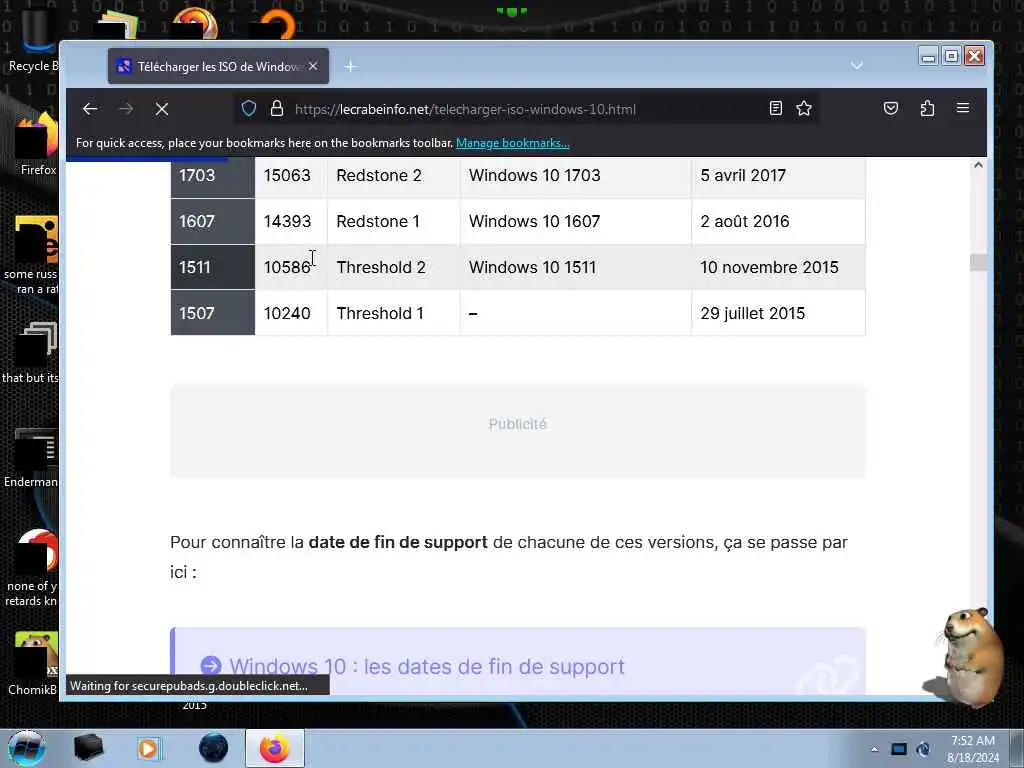Open black box taskbar app
This screenshot has height=768, width=1024.
pos(88,748)
